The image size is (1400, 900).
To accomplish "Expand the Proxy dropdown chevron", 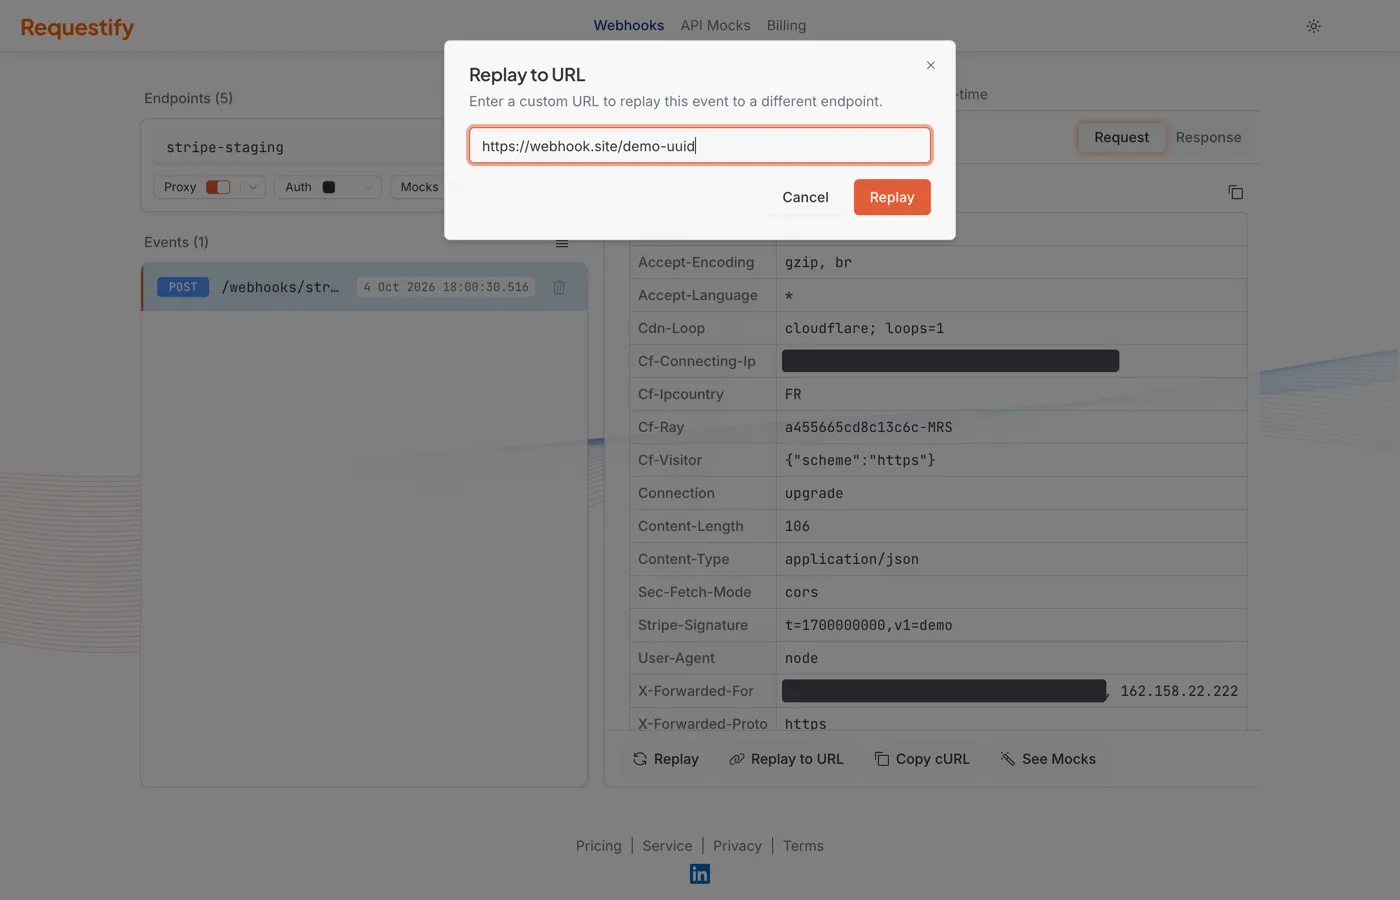I will pyautogui.click(x=253, y=187).
